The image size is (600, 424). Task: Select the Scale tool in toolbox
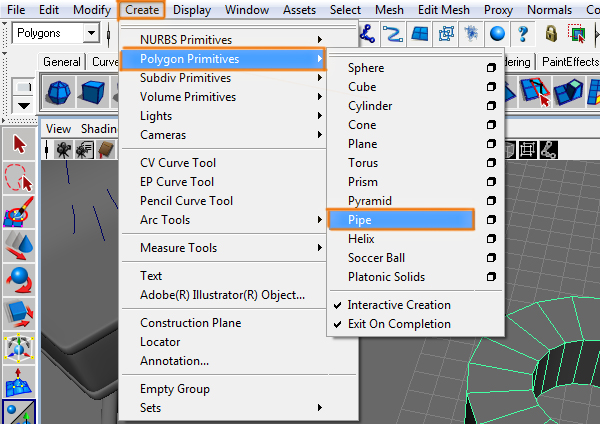[19, 315]
